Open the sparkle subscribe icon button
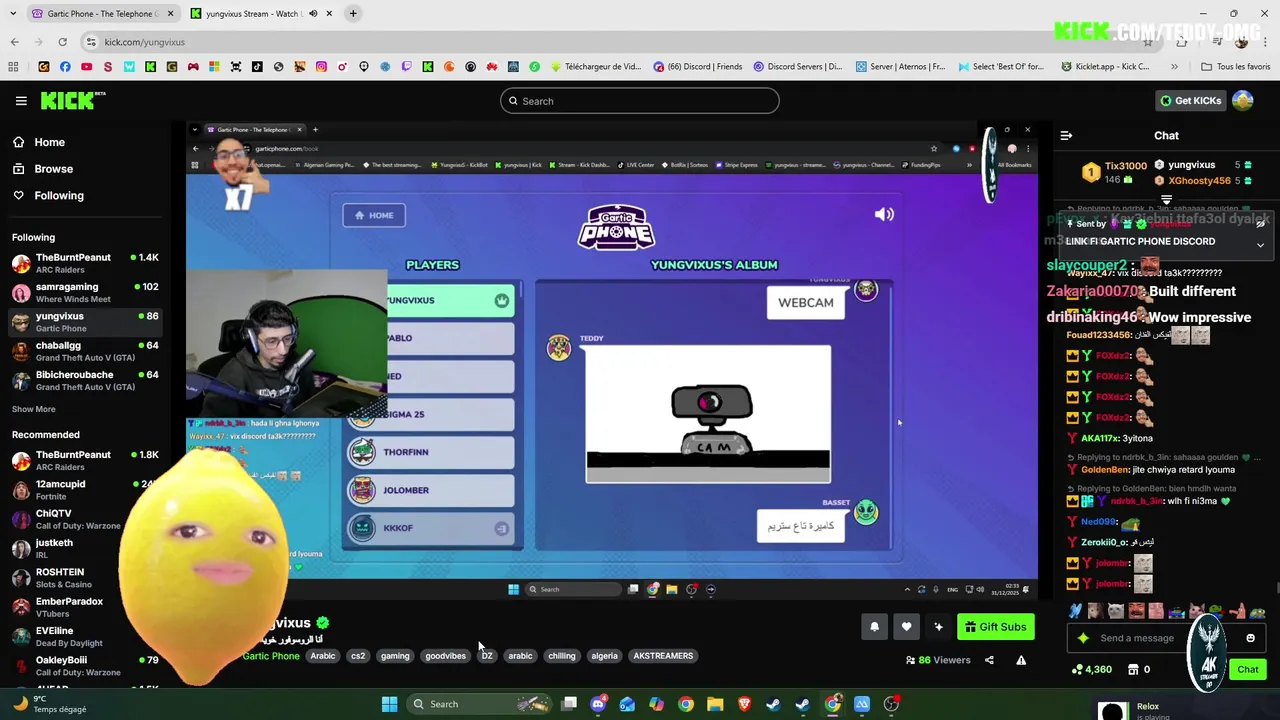This screenshot has height=720, width=1280. 938,627
